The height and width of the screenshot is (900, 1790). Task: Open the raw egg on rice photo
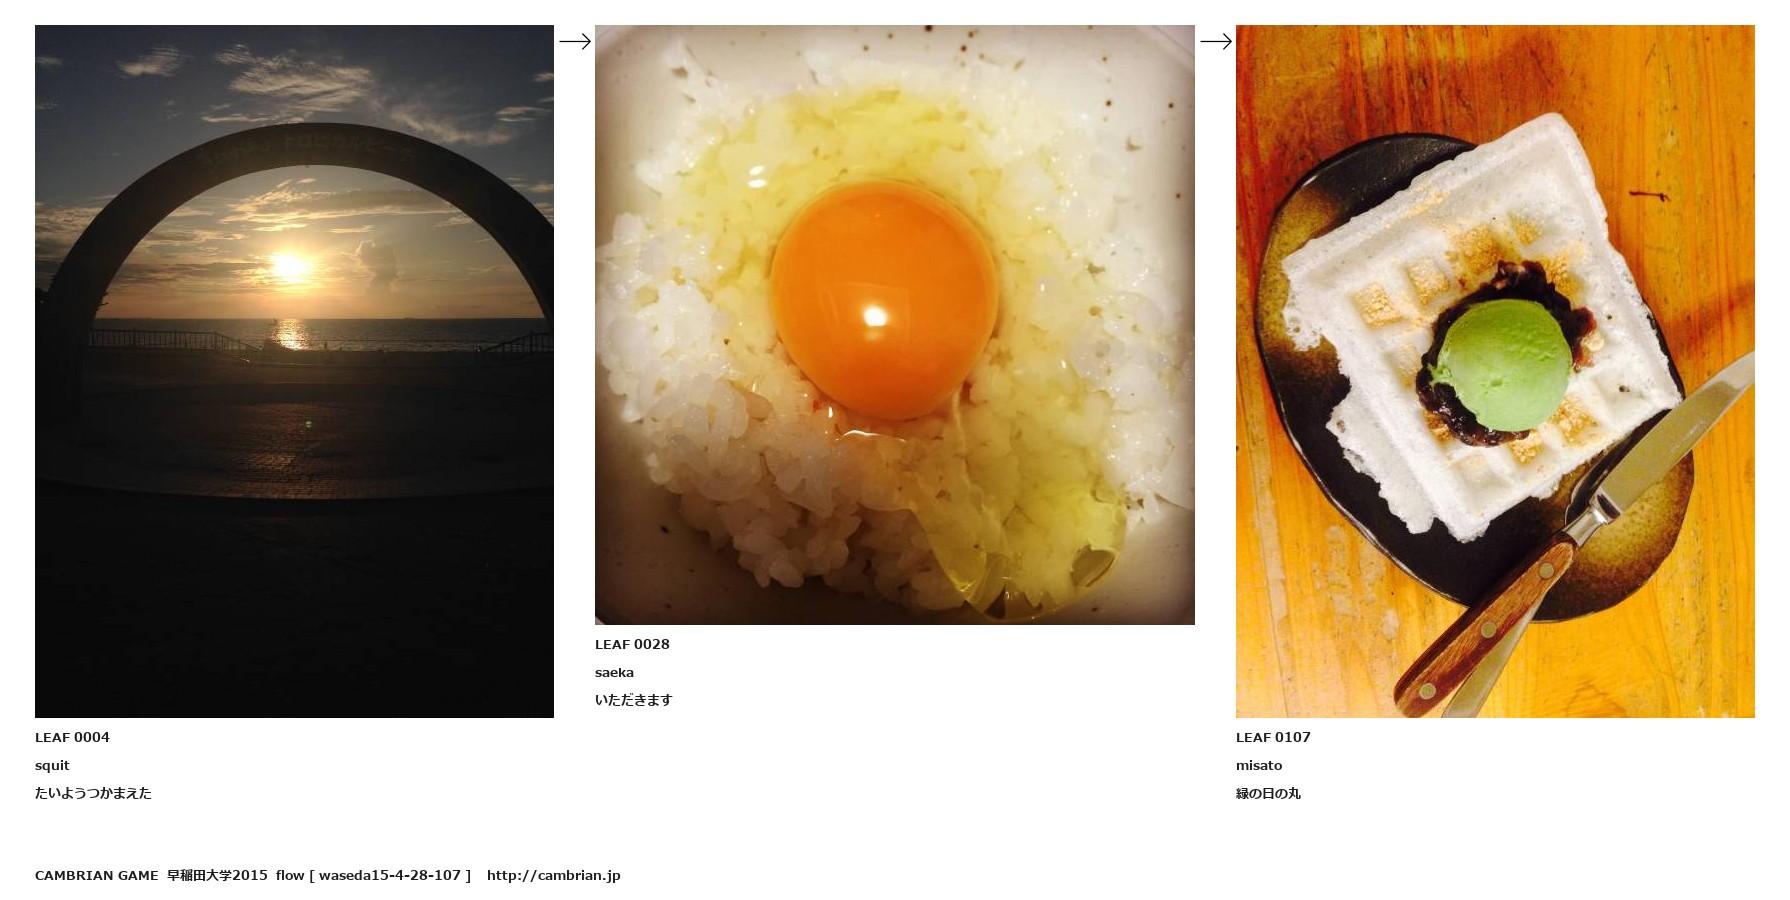click(895, 325)
